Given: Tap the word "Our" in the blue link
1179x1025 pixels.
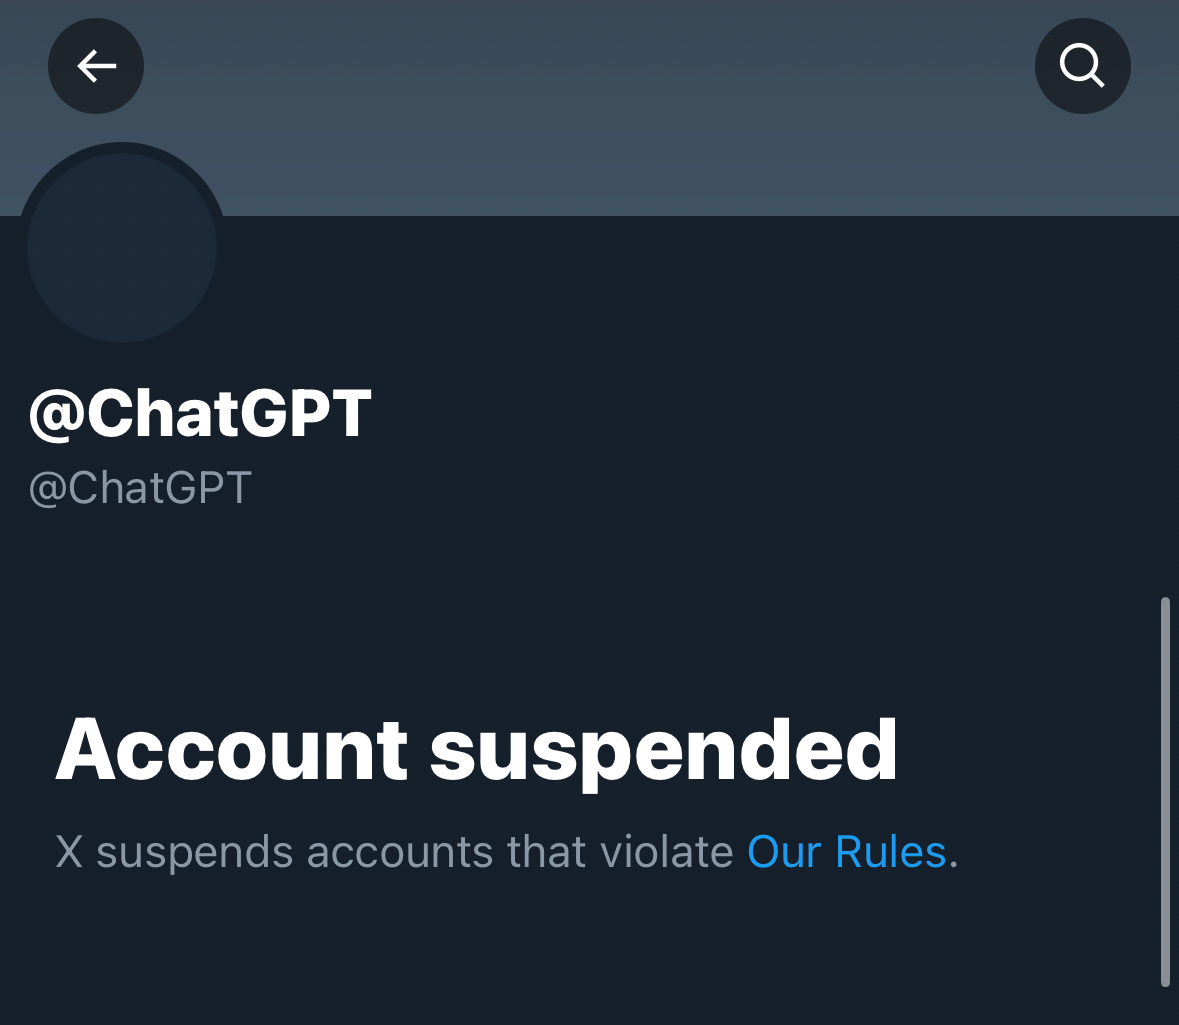Looking at the screenshot, I should [x=785, y=853].
